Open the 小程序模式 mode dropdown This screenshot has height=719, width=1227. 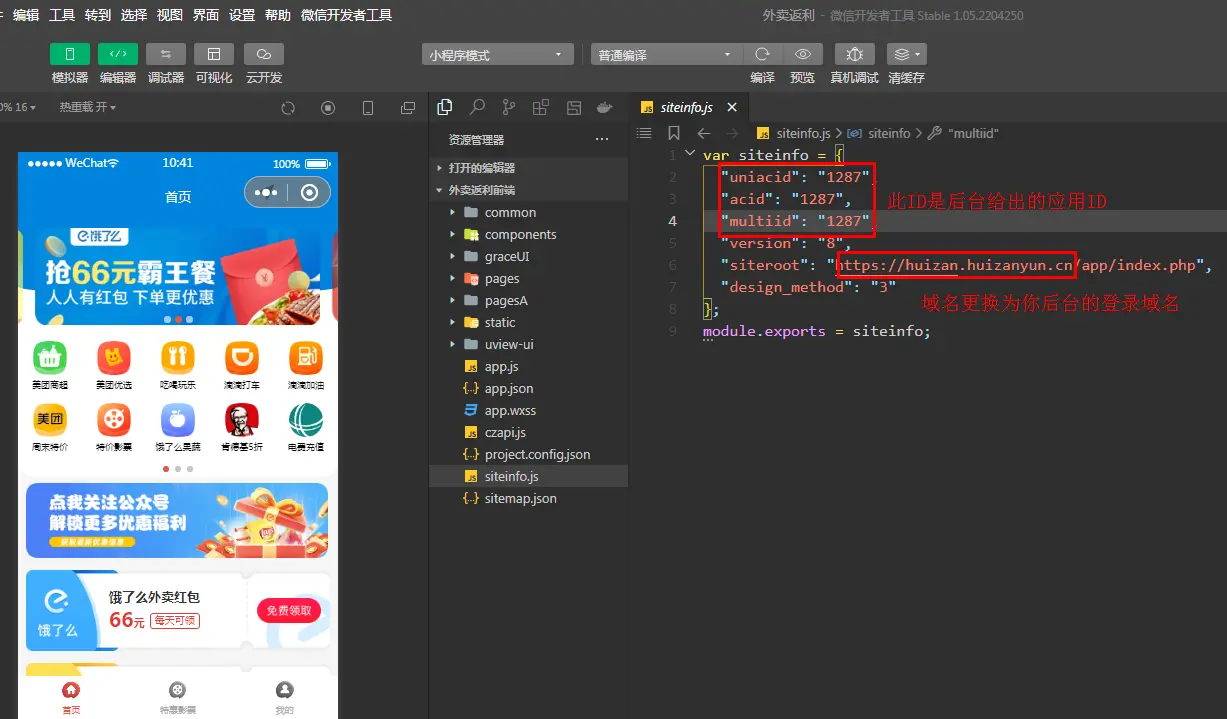(x=498, y=55)
